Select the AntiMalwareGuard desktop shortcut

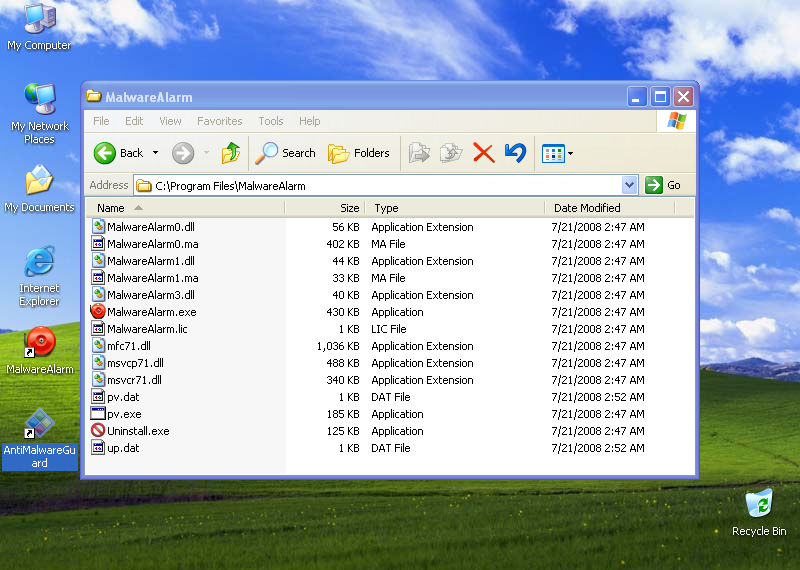[39, 438]
